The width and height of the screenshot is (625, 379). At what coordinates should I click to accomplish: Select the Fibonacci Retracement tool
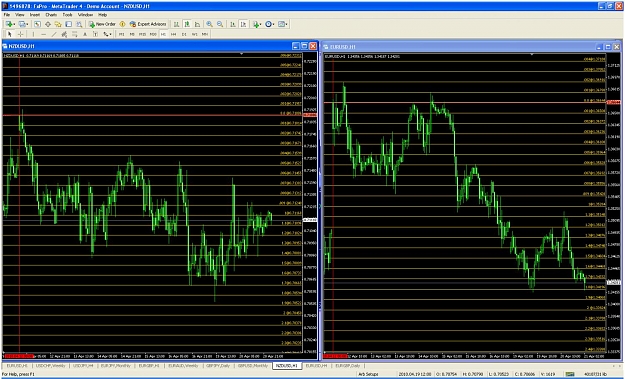(x=75, y=34)
